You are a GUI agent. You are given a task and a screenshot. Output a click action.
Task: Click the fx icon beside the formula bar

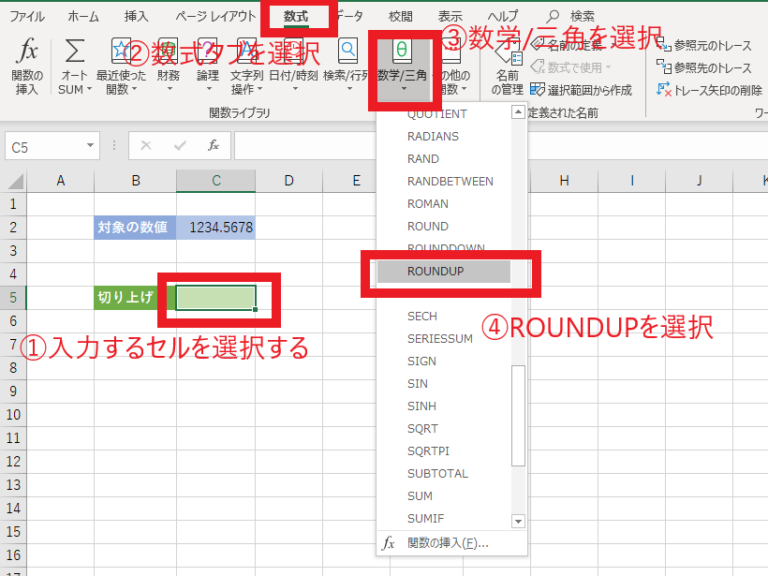coord(213,145)
